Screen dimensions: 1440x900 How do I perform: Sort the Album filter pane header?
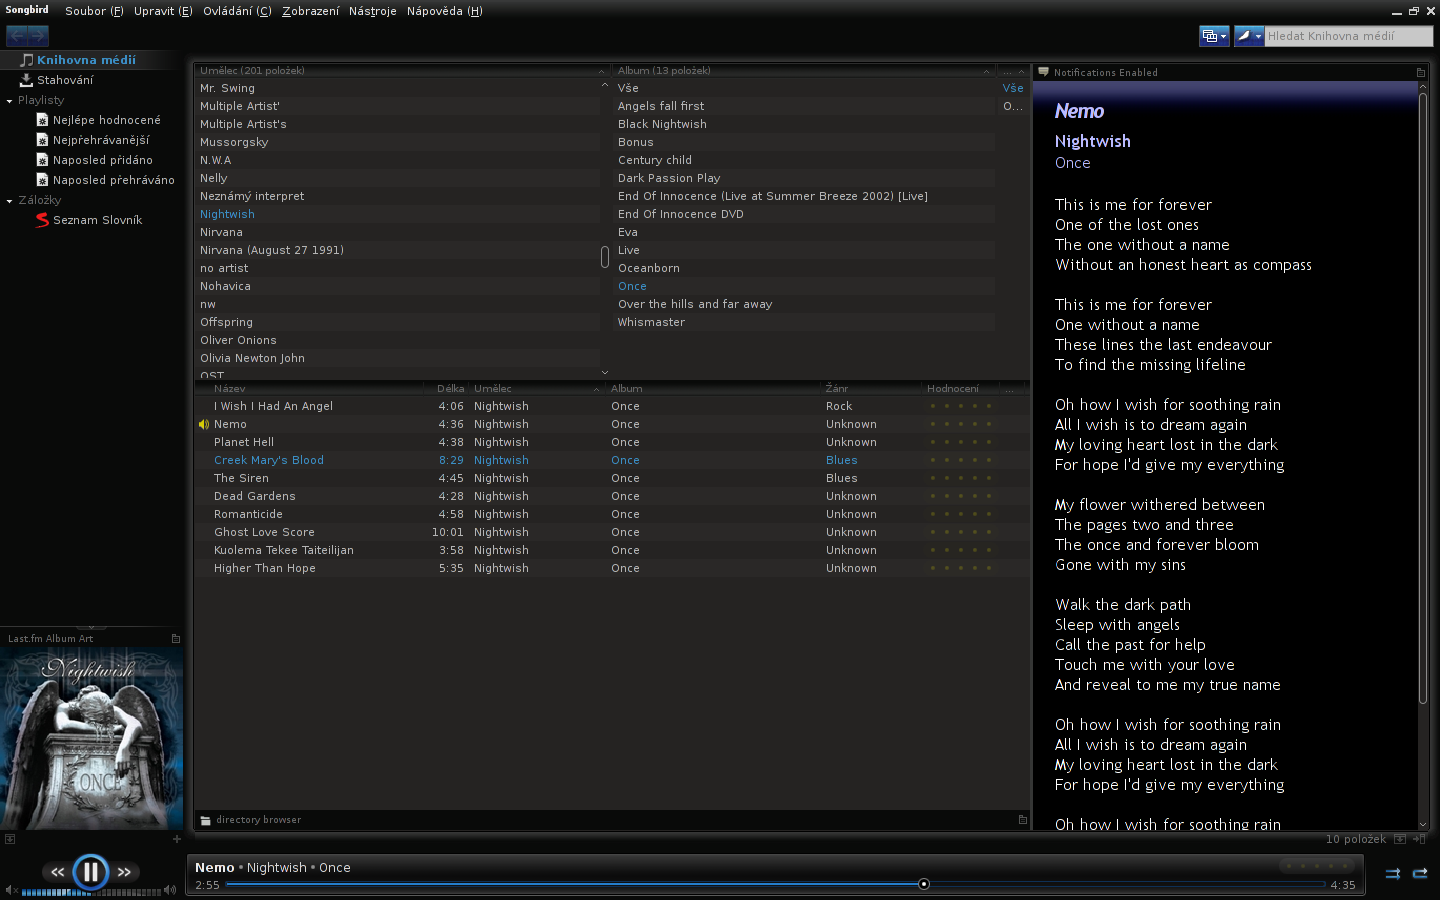805,71
